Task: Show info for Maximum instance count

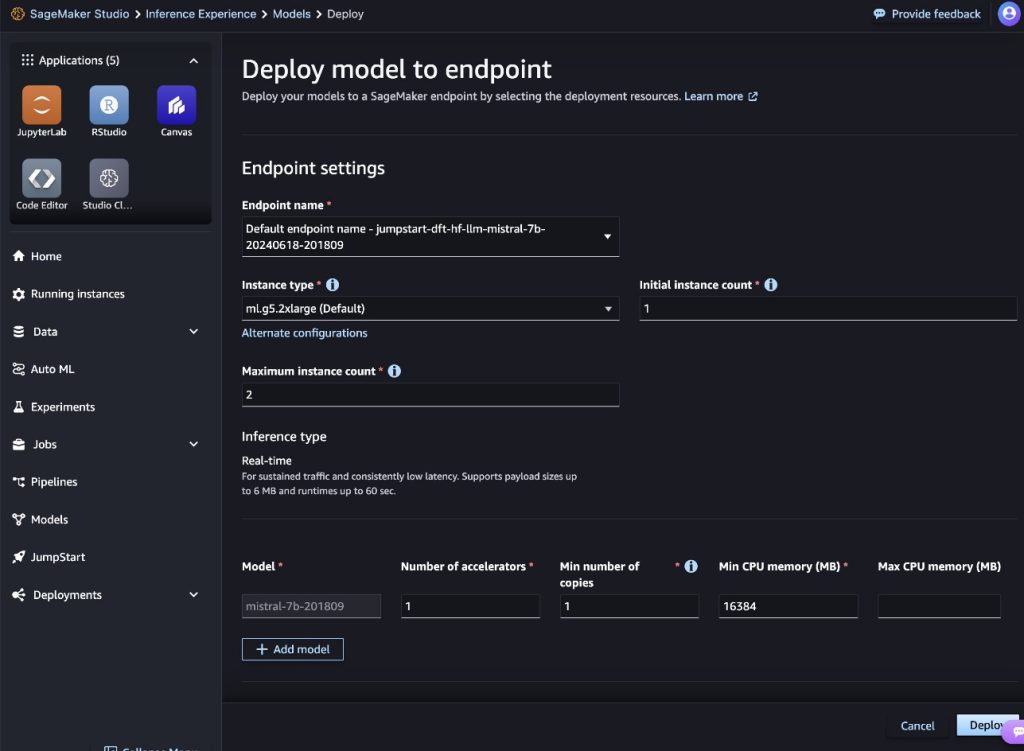Action: (394, 371)
